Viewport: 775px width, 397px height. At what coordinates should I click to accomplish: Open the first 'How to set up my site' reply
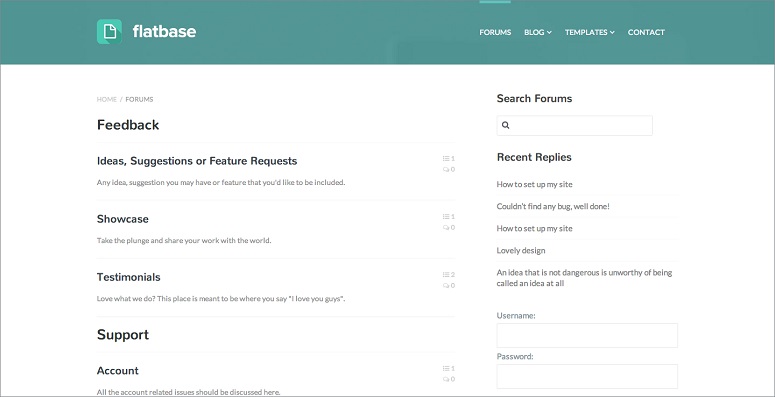click(534, 184)
